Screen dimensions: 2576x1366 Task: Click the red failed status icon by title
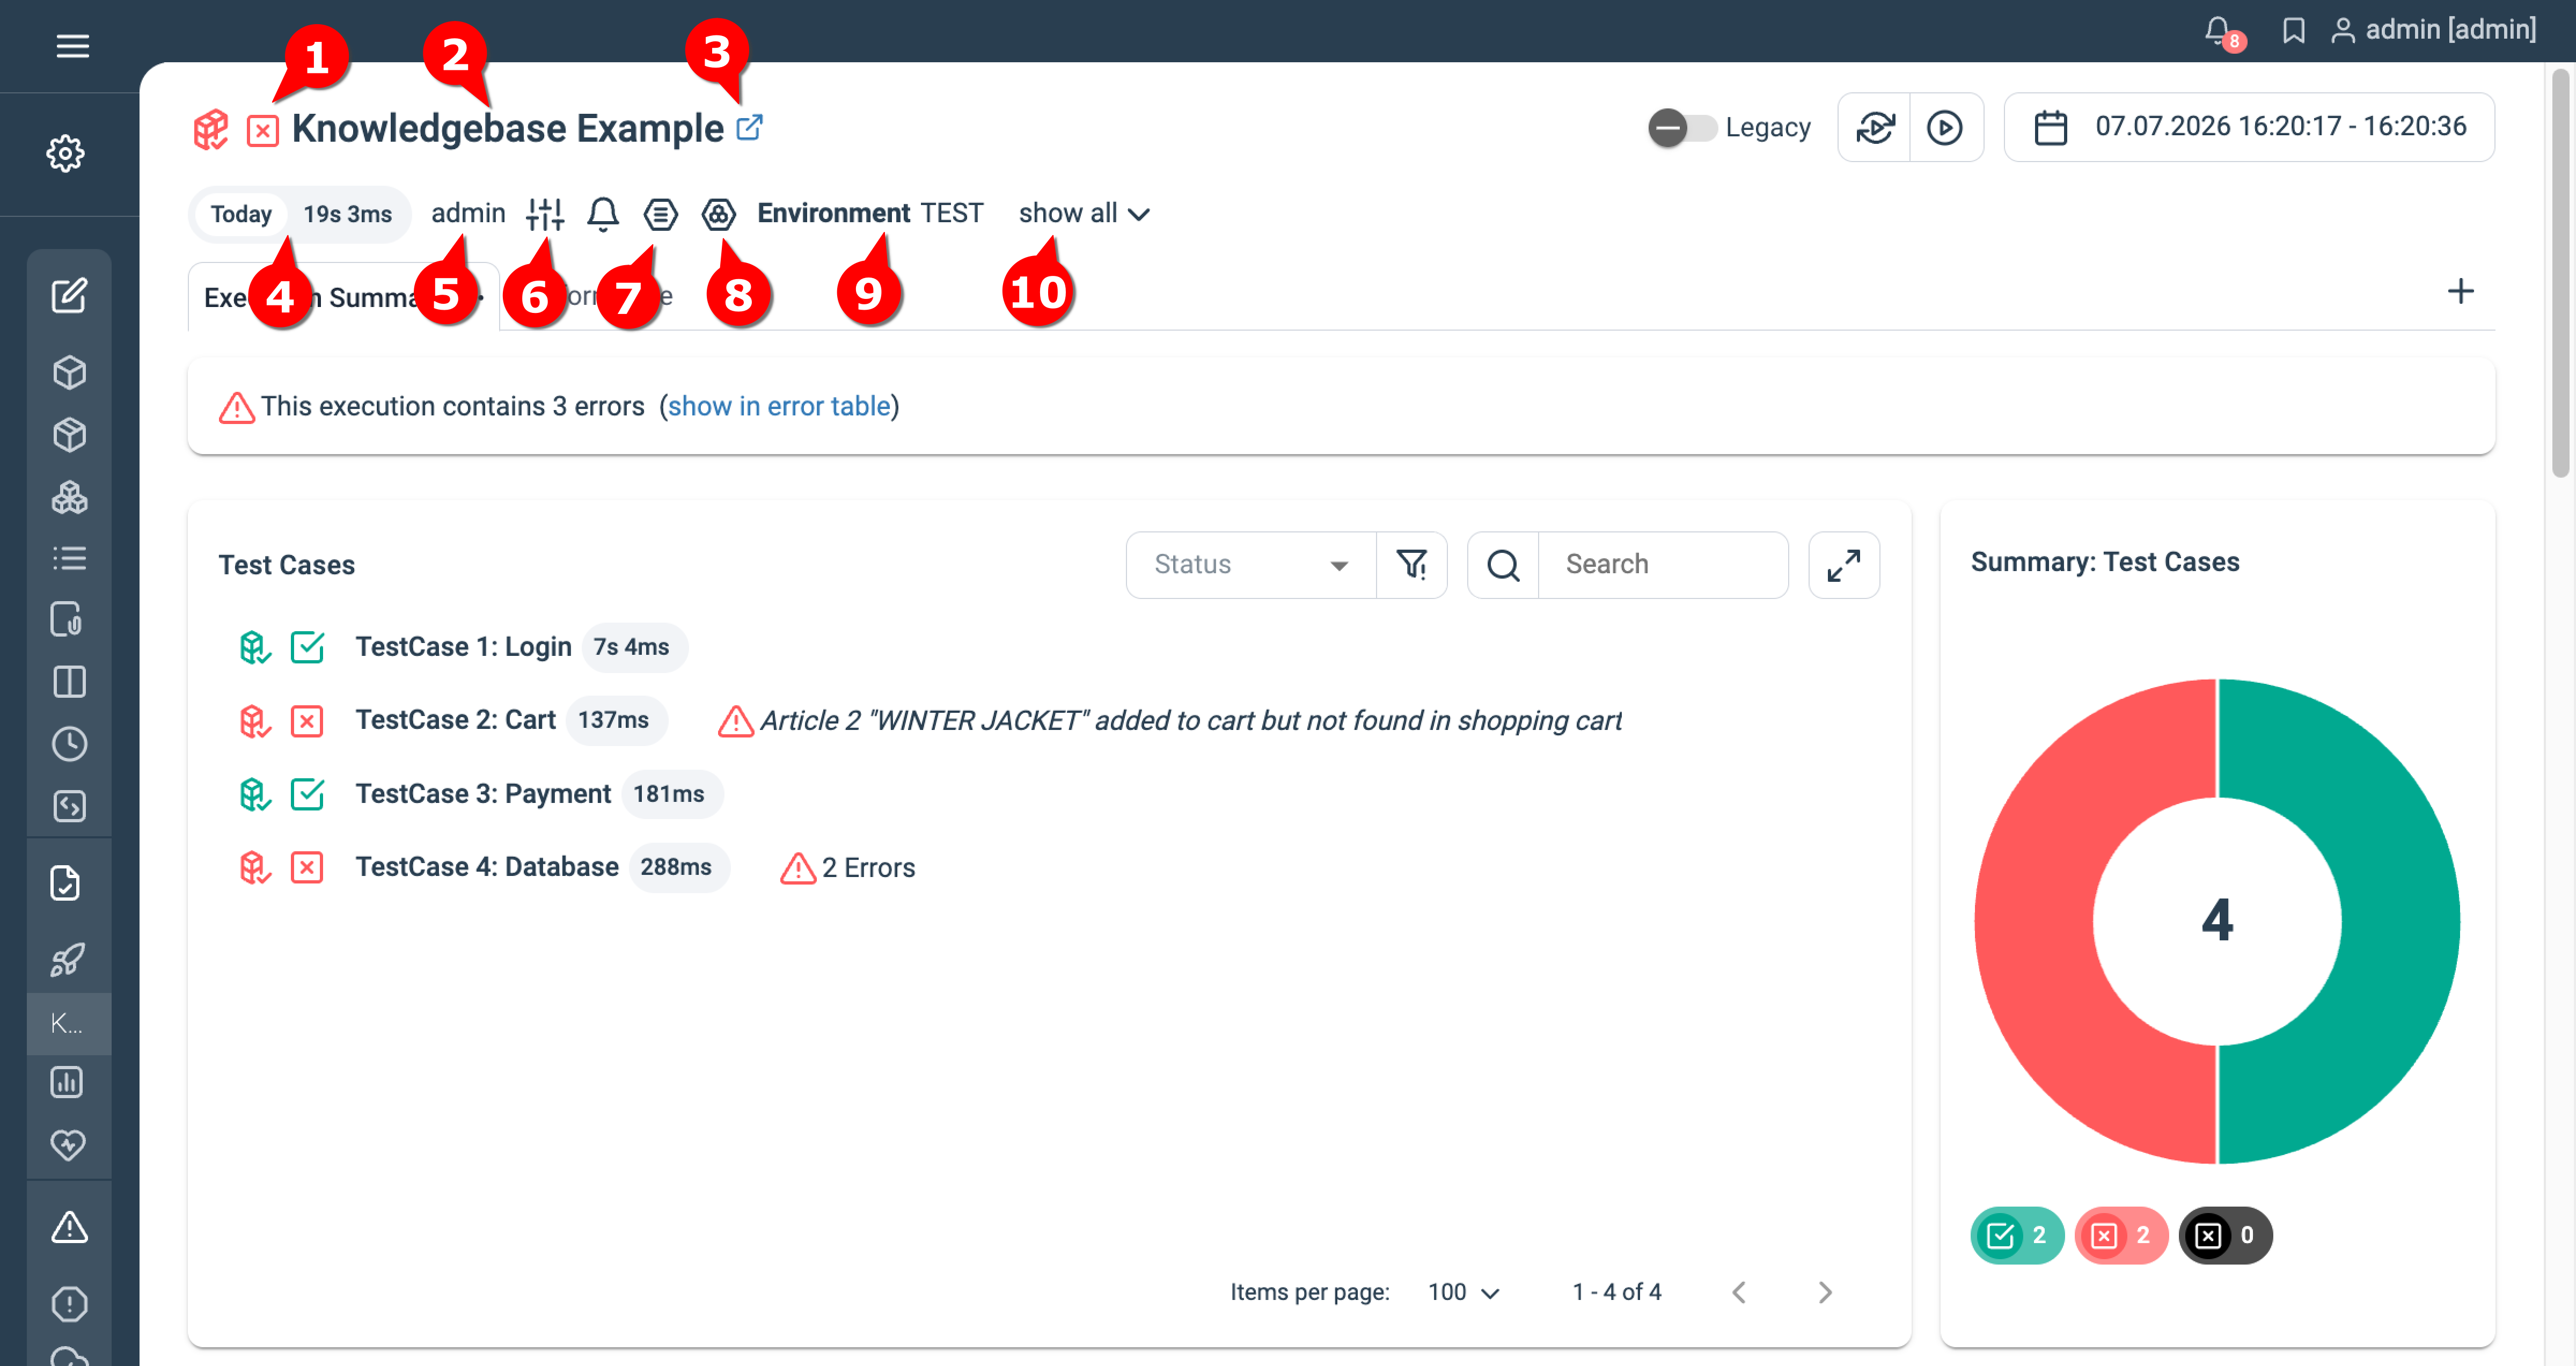[262, 130]
